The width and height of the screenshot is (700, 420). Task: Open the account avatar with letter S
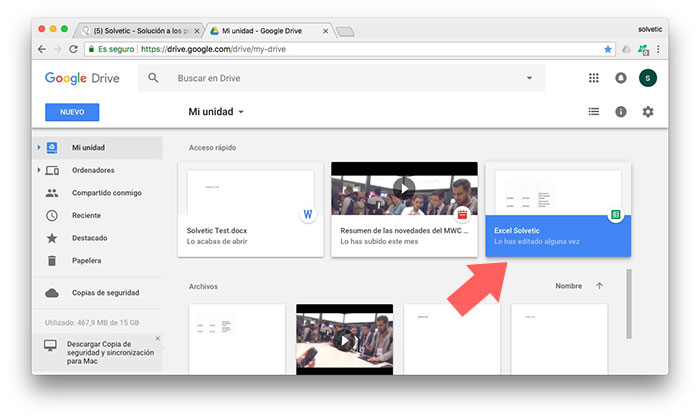[647, 78]
